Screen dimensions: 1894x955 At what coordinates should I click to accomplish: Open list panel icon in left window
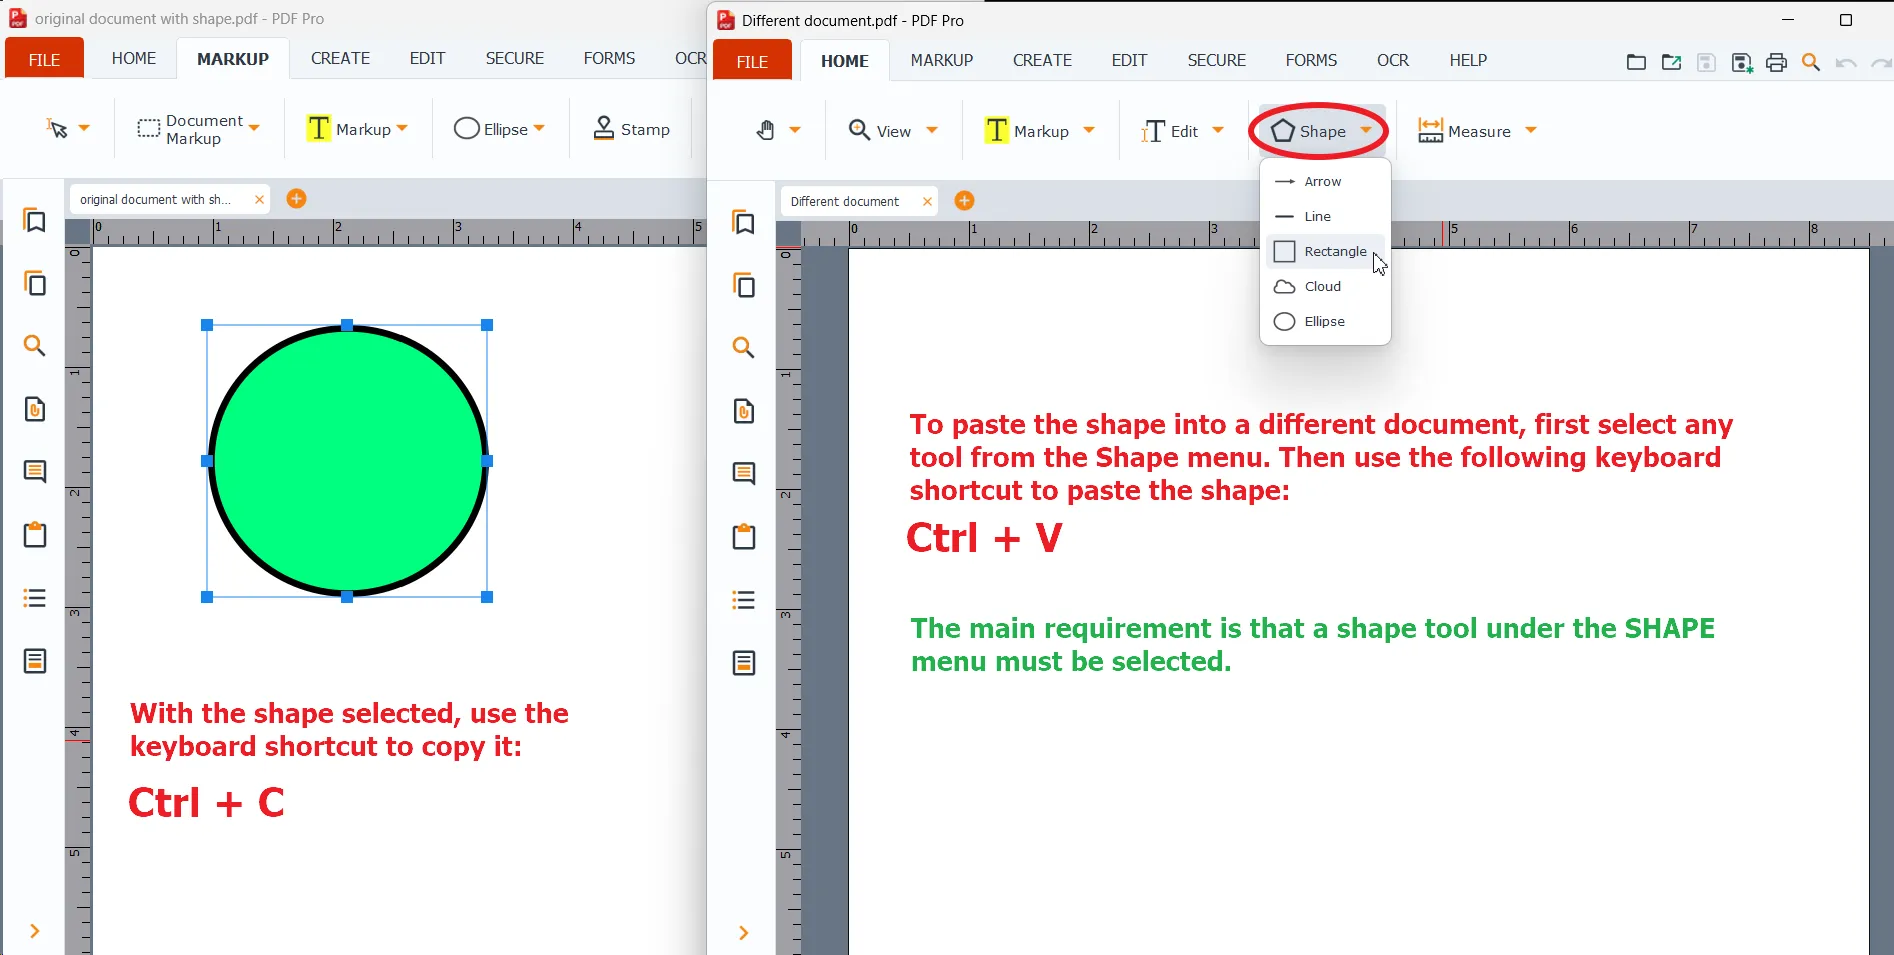click(x=35, y=598)
